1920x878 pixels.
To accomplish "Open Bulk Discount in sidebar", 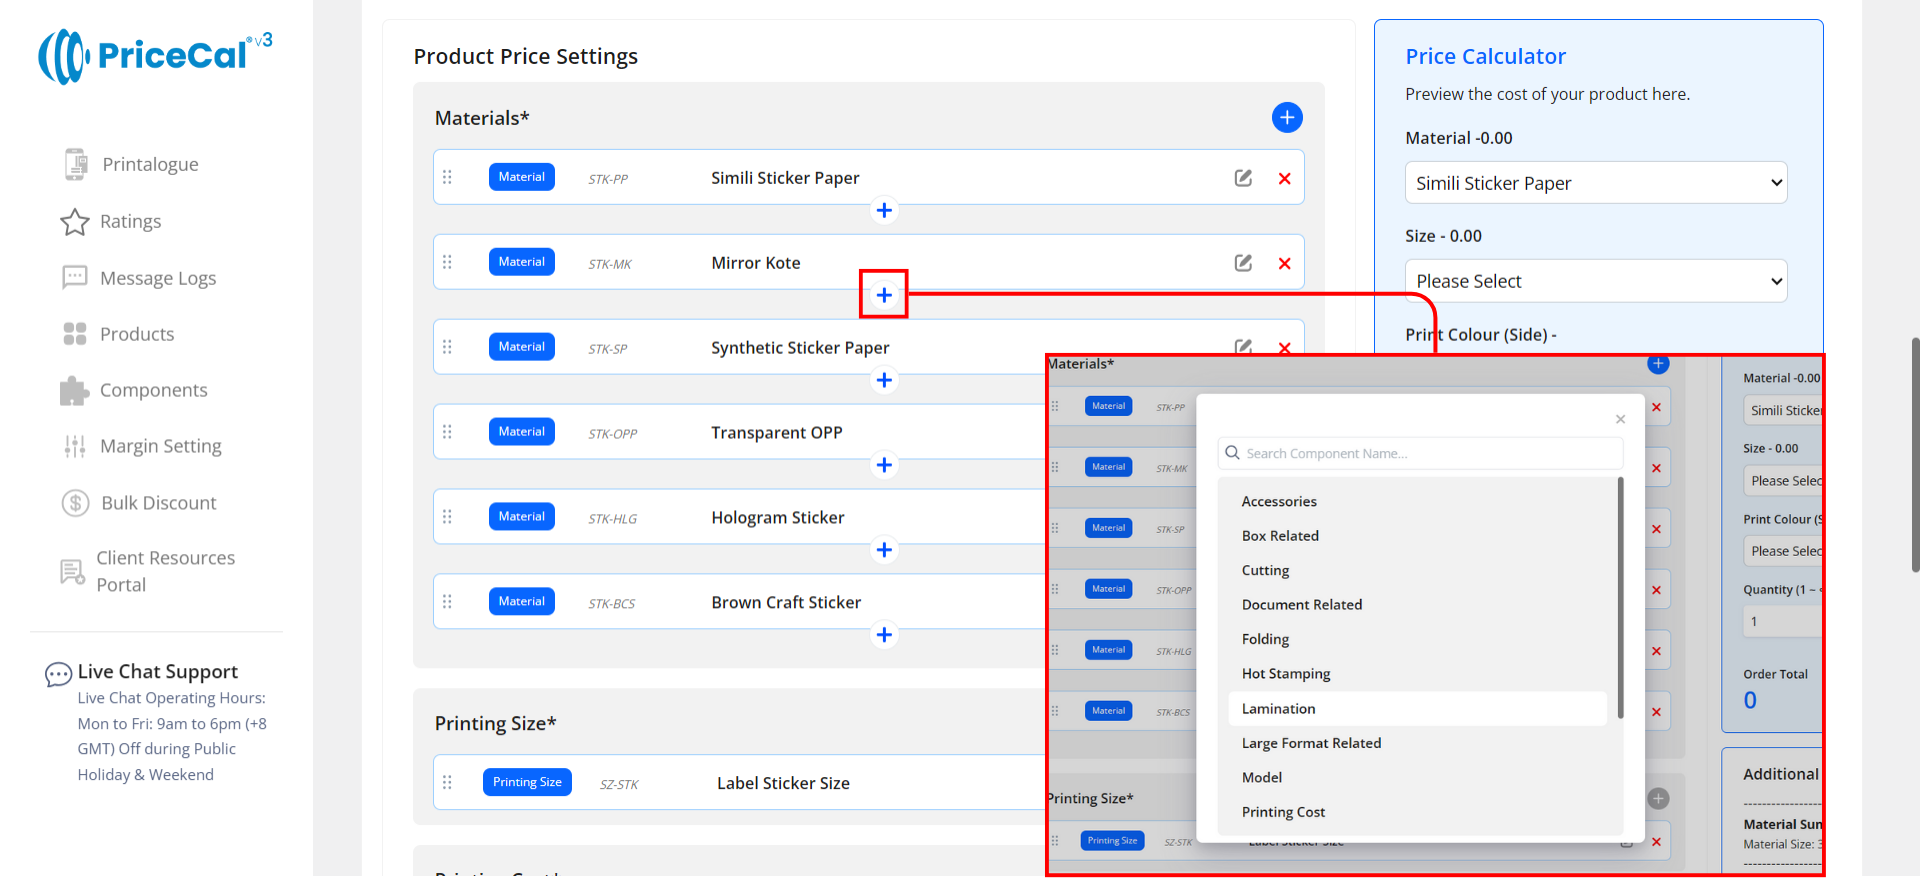I will pyautogui.click(x=158, y=503).
